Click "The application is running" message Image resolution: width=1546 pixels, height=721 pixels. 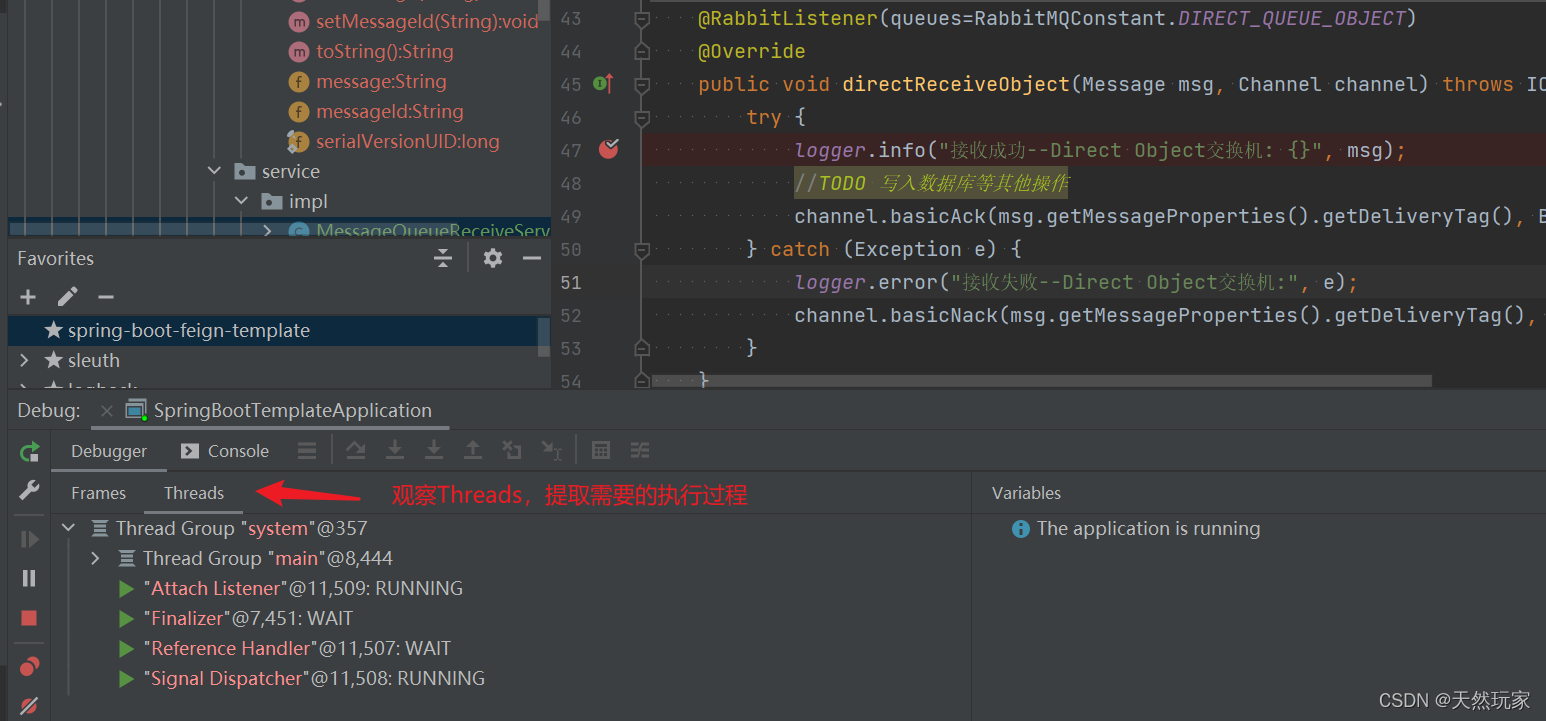point(1148,528)
